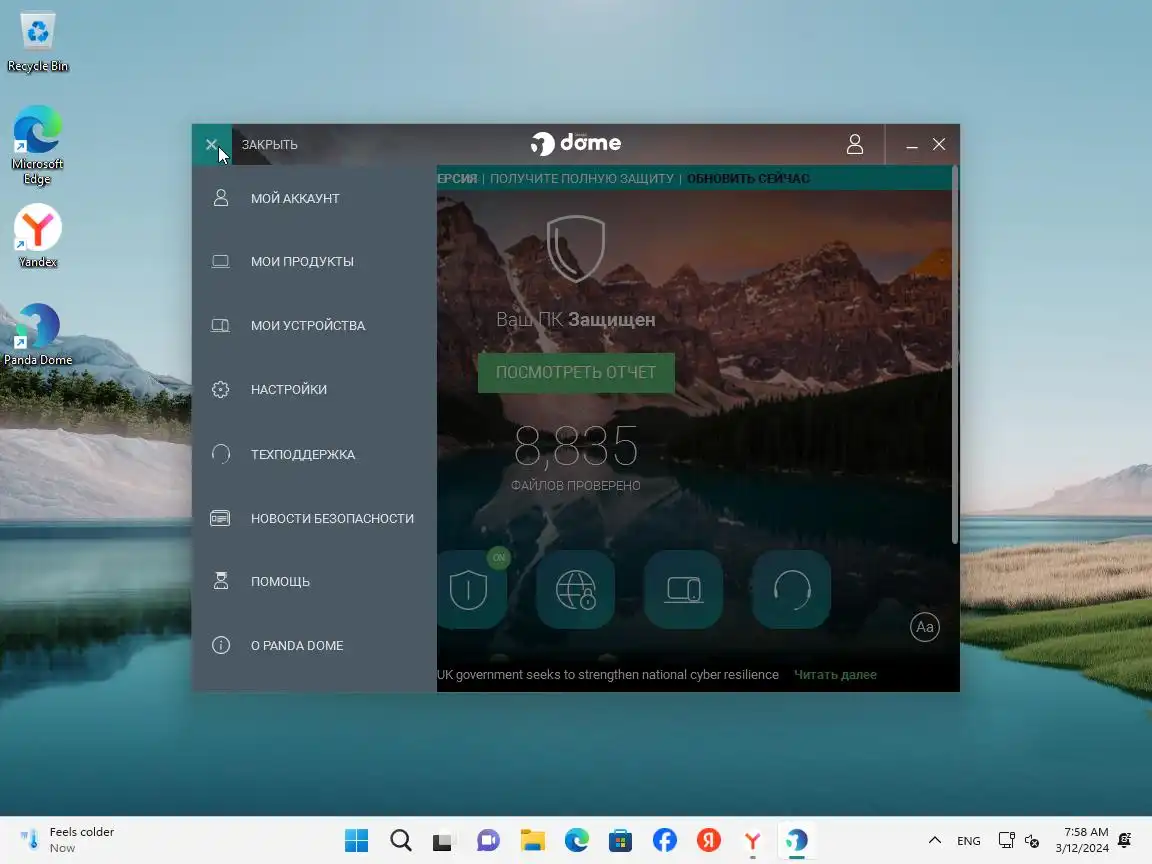Minimize the Panda Dome window

tap(912, 145)
